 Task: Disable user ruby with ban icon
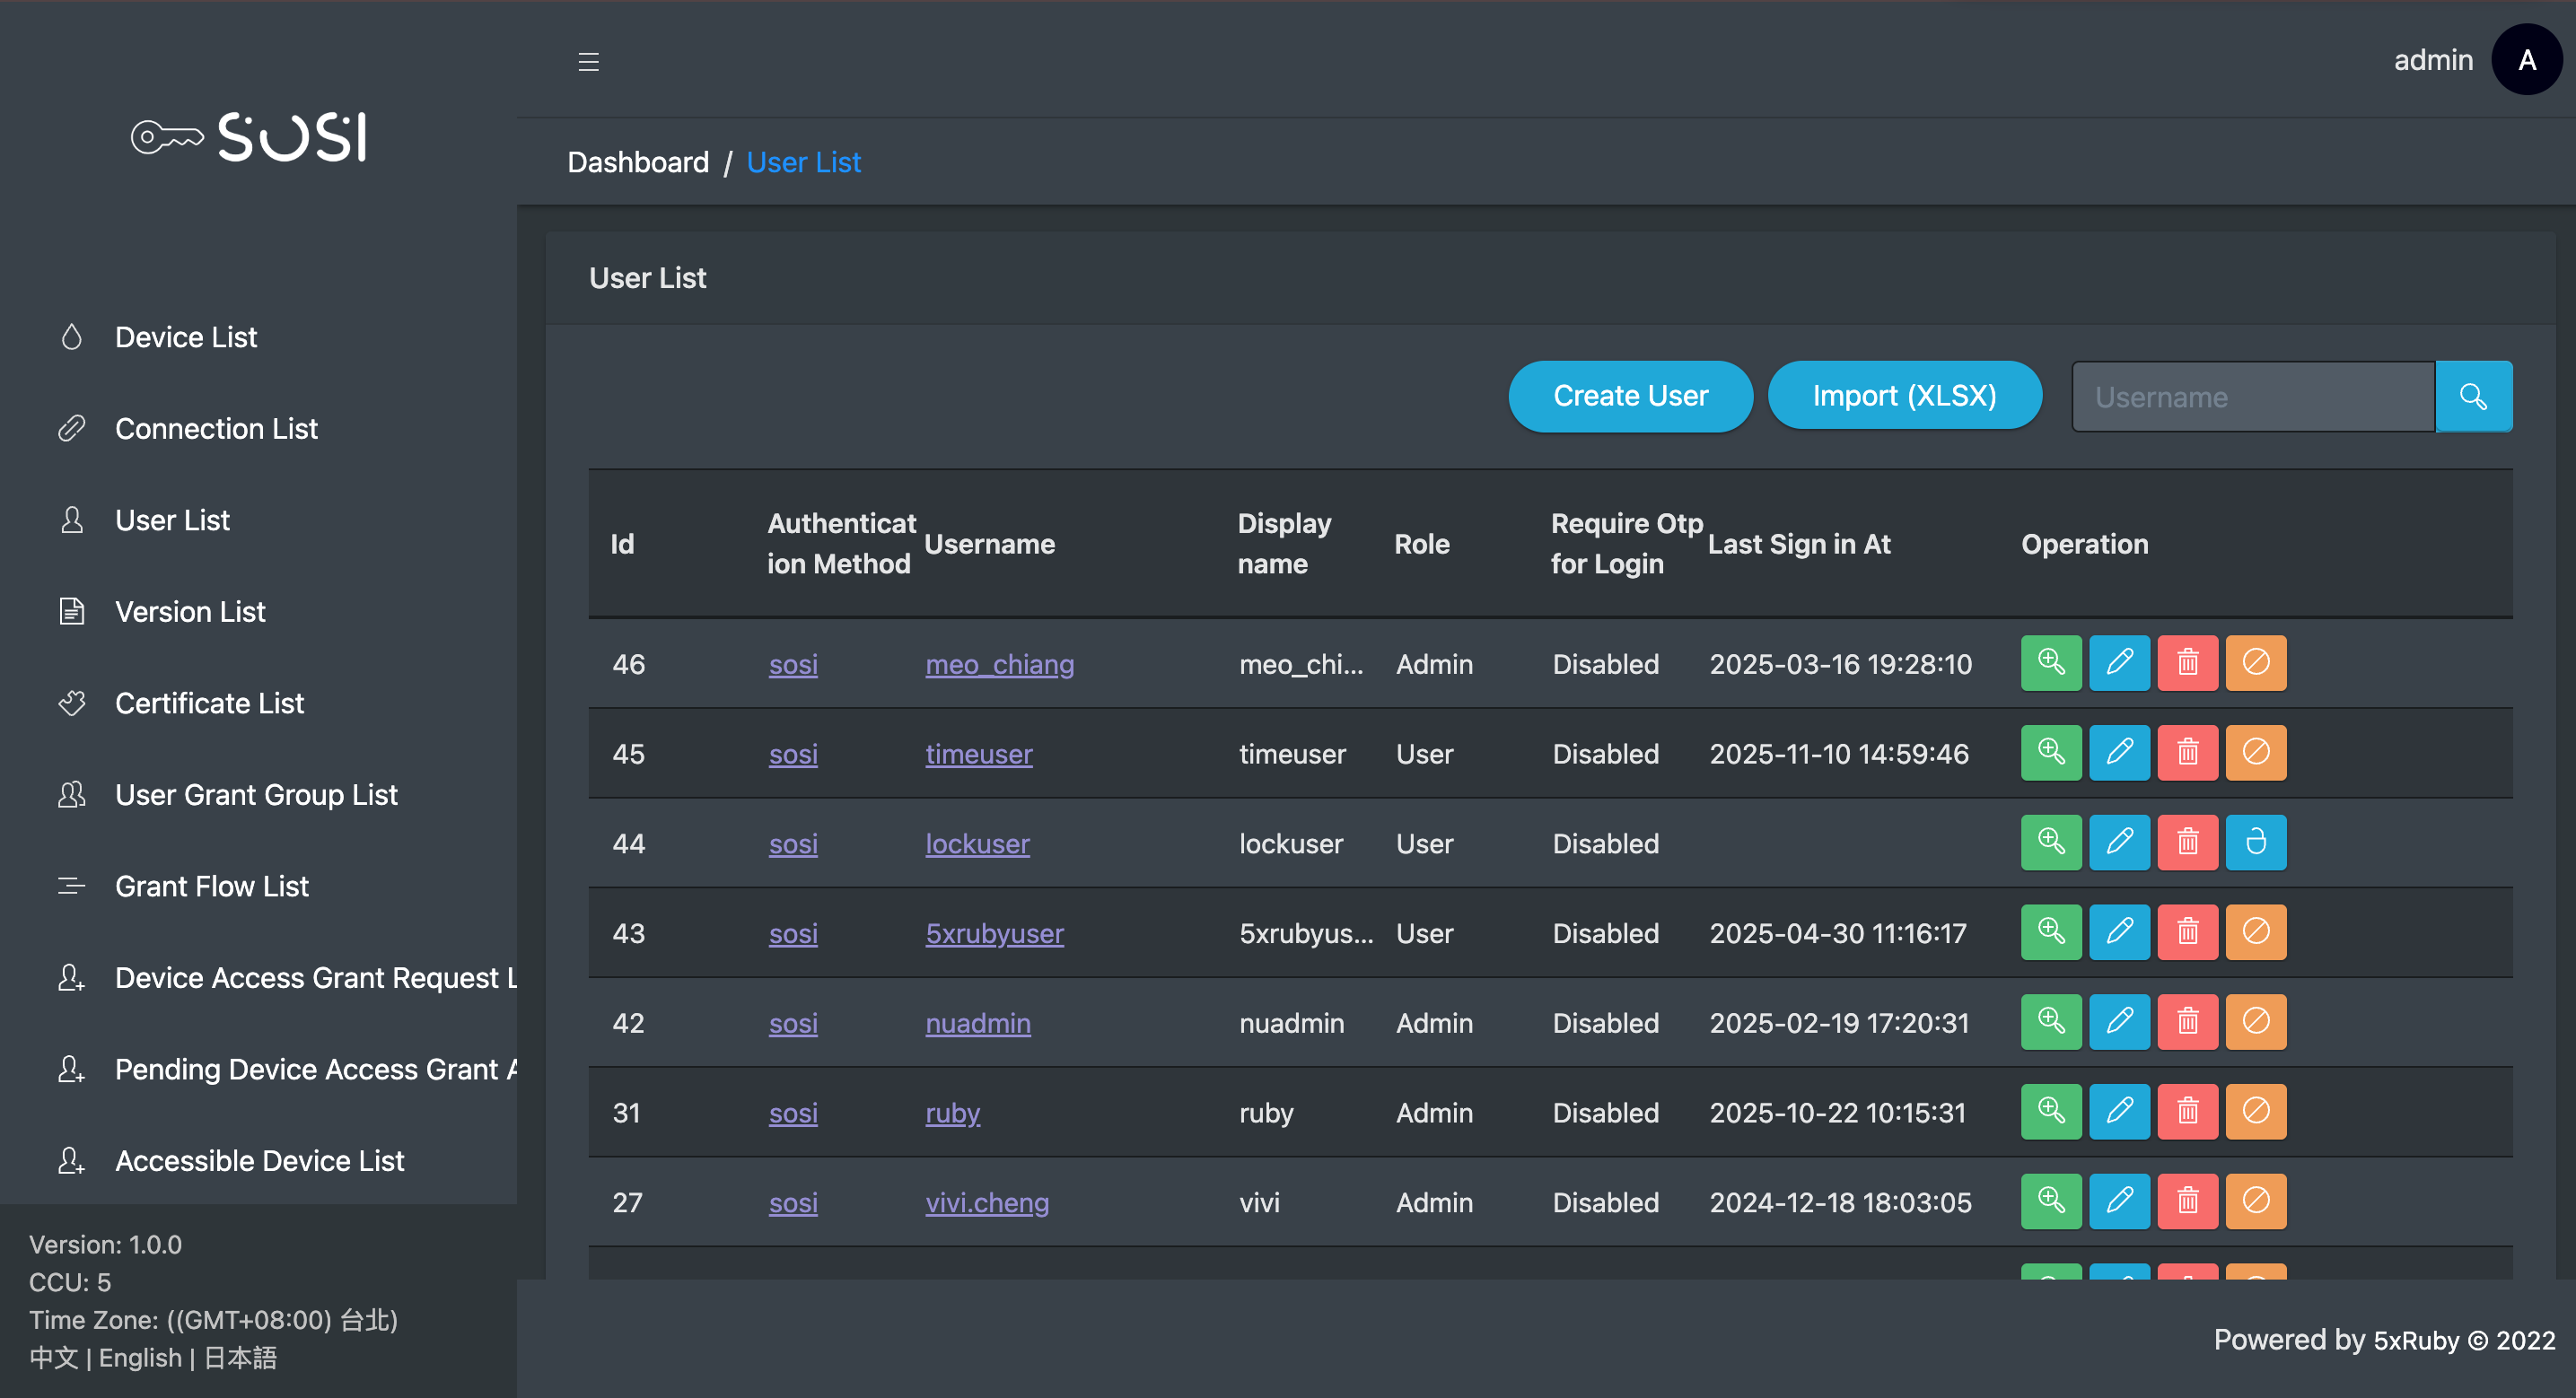coord(2255,1112)
